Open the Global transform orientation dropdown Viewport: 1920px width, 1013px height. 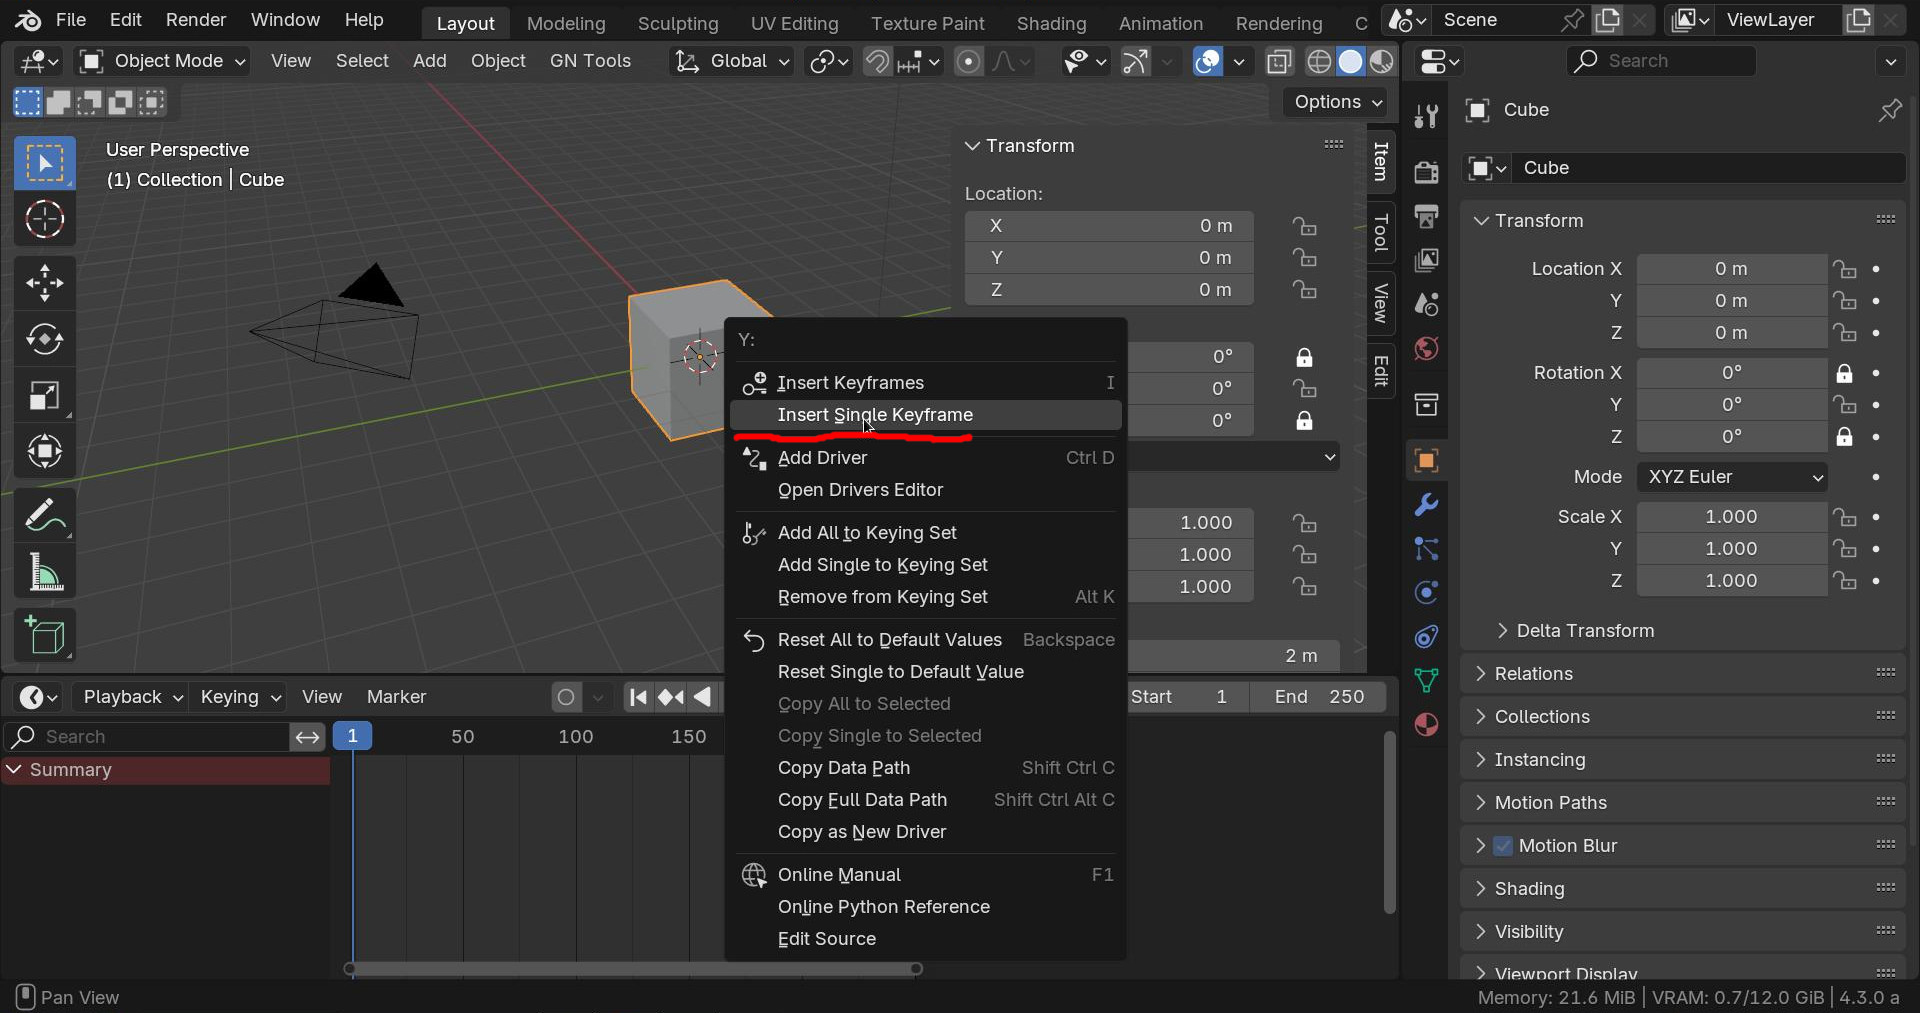point(732,61)
